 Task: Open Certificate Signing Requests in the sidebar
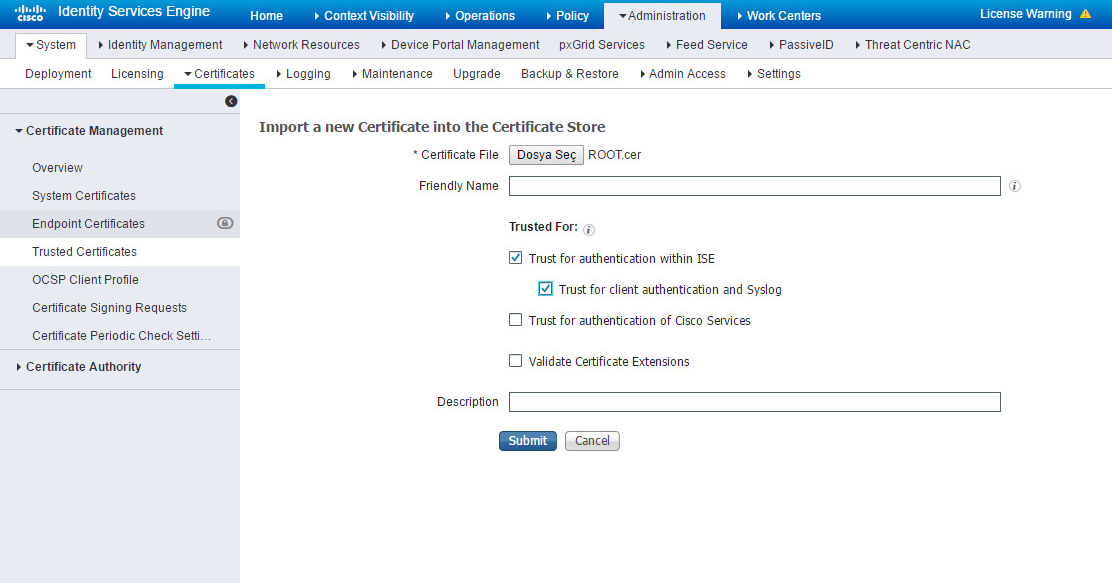tap(109, 308)
